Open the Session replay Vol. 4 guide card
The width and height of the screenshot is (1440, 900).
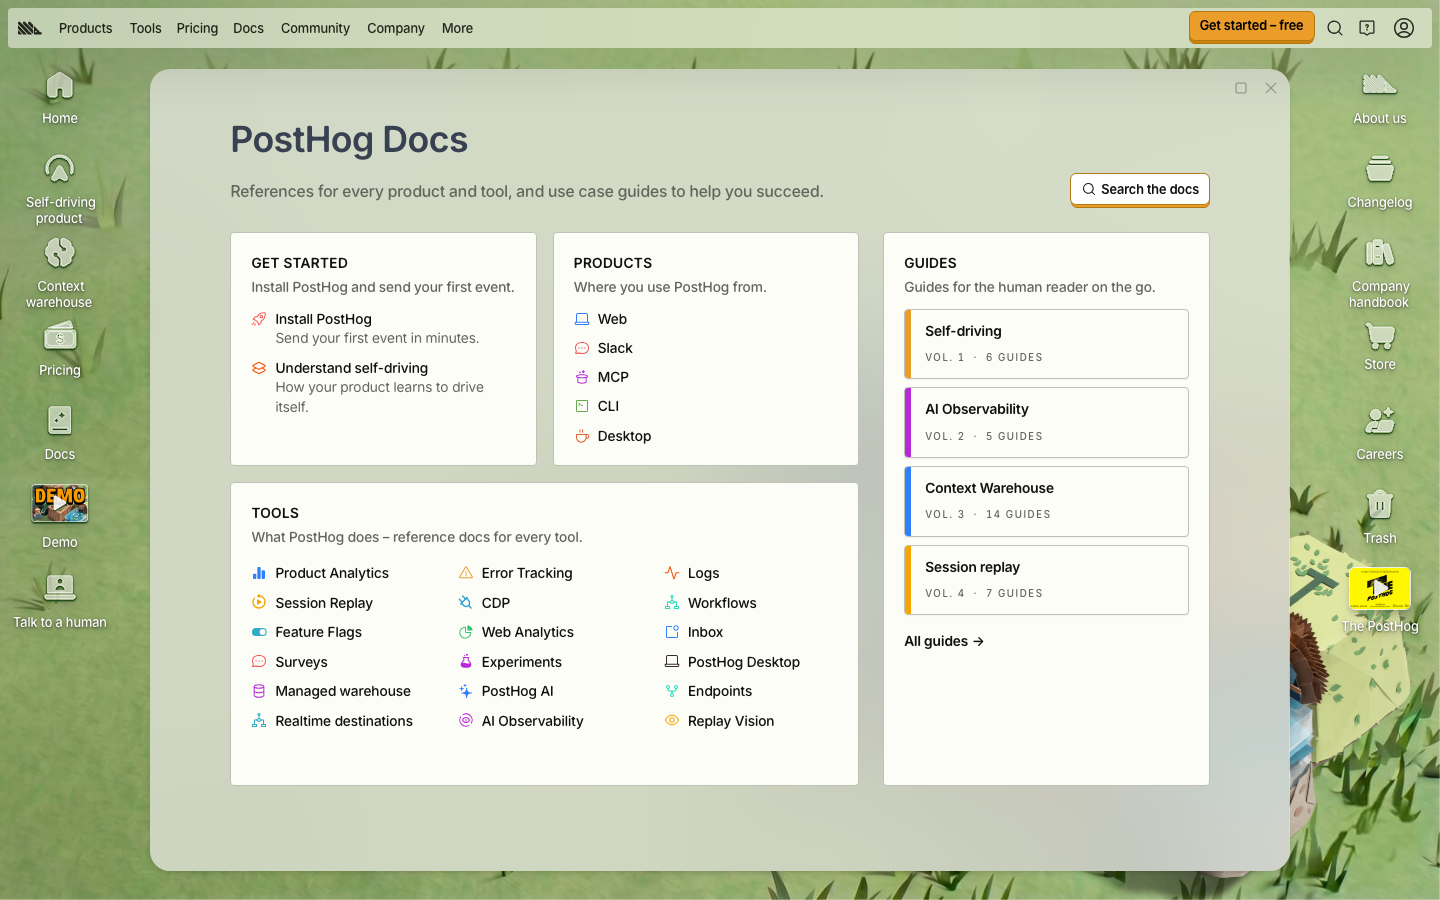1046,580
